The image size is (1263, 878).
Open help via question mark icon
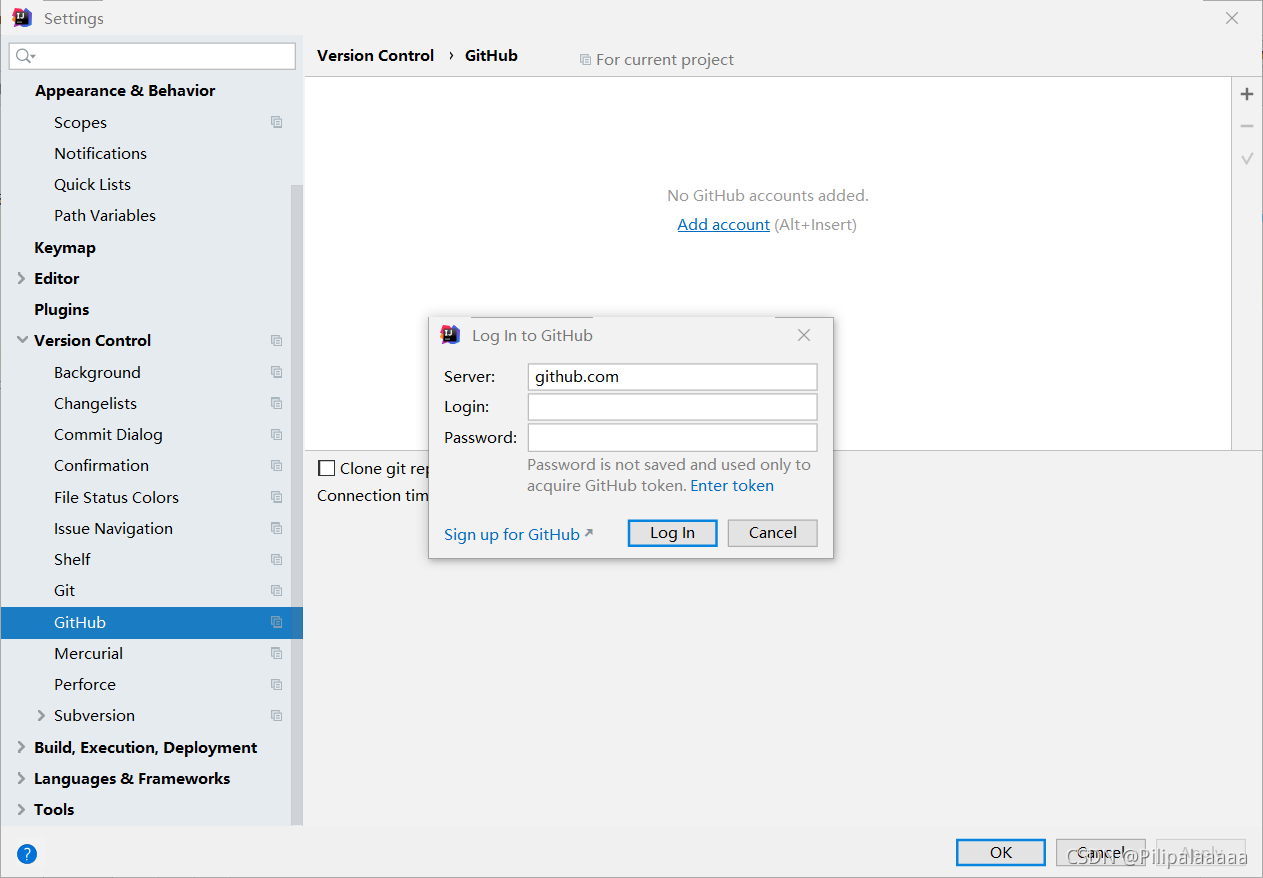pyautogui.click(x=27, y=854)
